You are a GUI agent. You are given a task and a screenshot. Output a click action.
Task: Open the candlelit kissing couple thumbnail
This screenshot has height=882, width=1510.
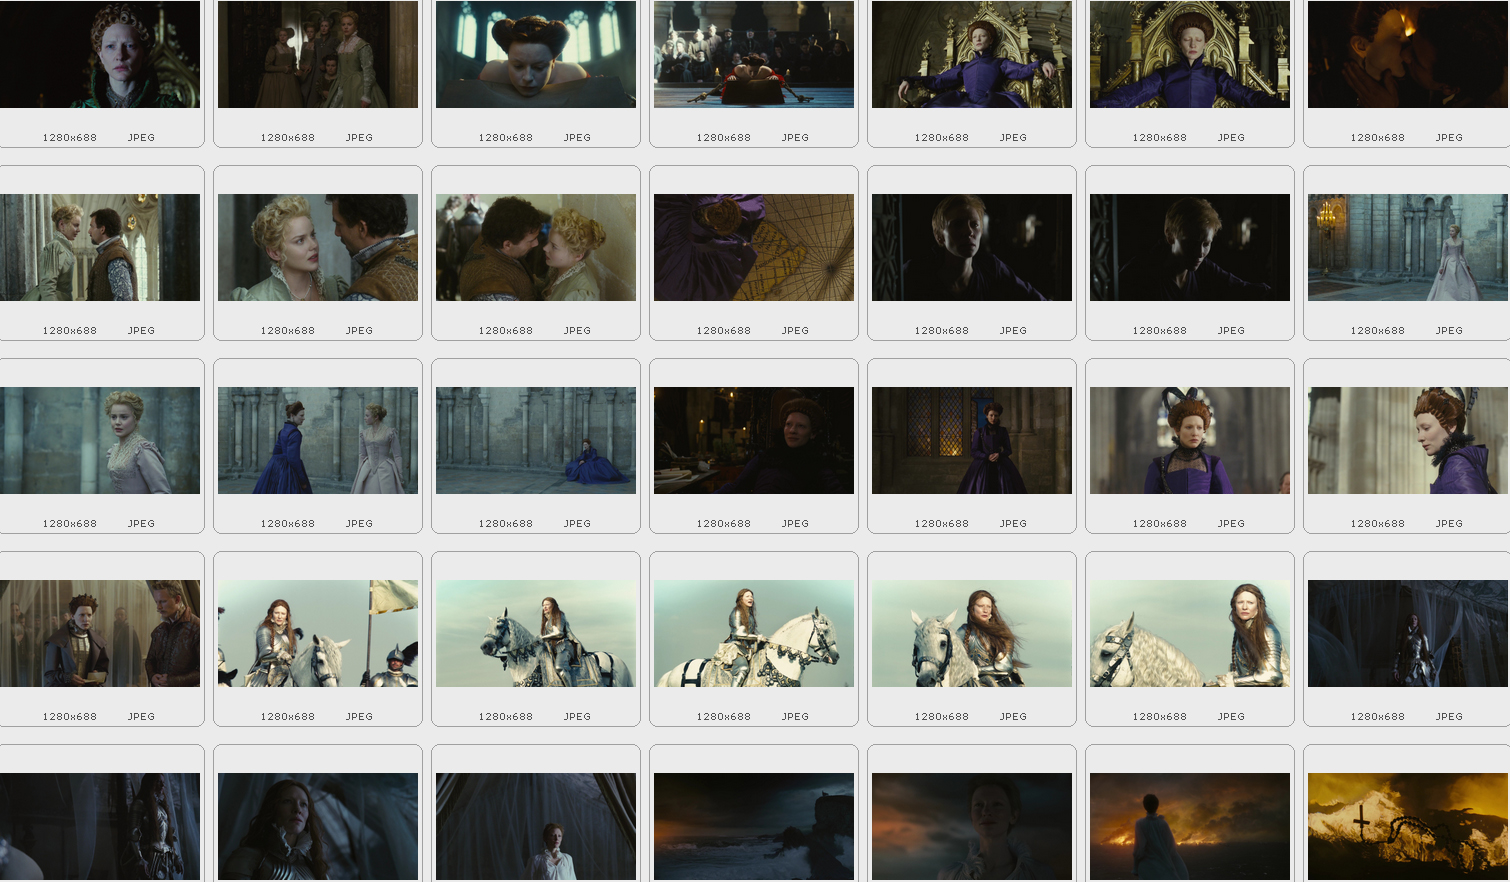(x=1408, y=54)
